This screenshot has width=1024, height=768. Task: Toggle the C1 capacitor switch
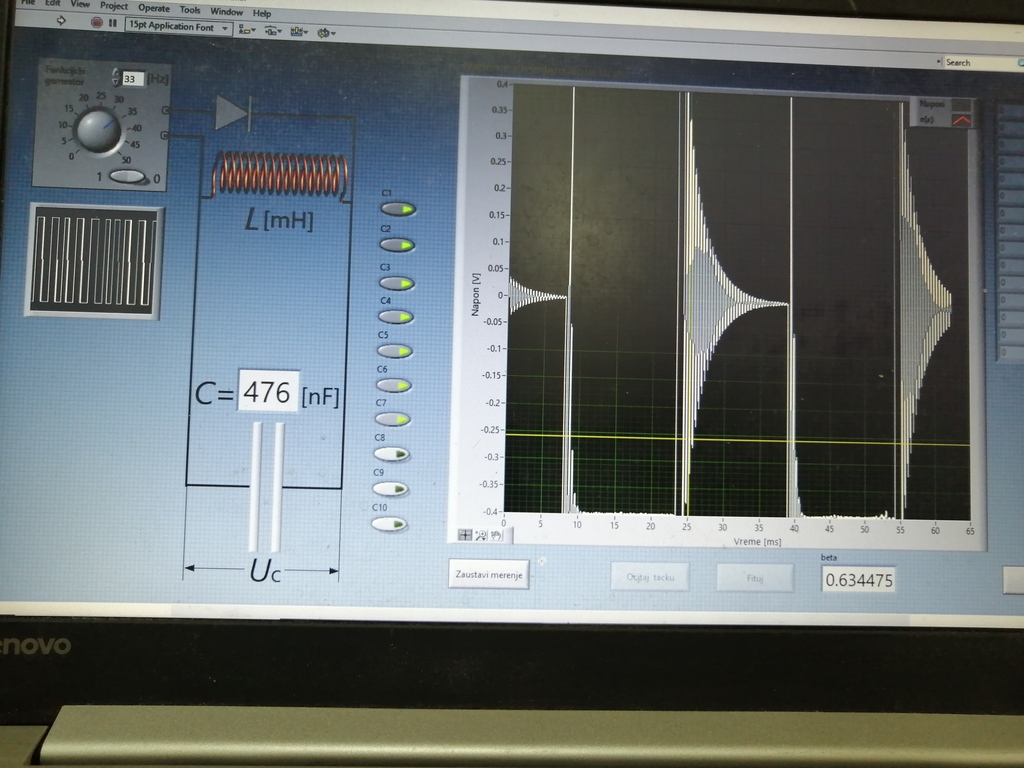[396, 209]
